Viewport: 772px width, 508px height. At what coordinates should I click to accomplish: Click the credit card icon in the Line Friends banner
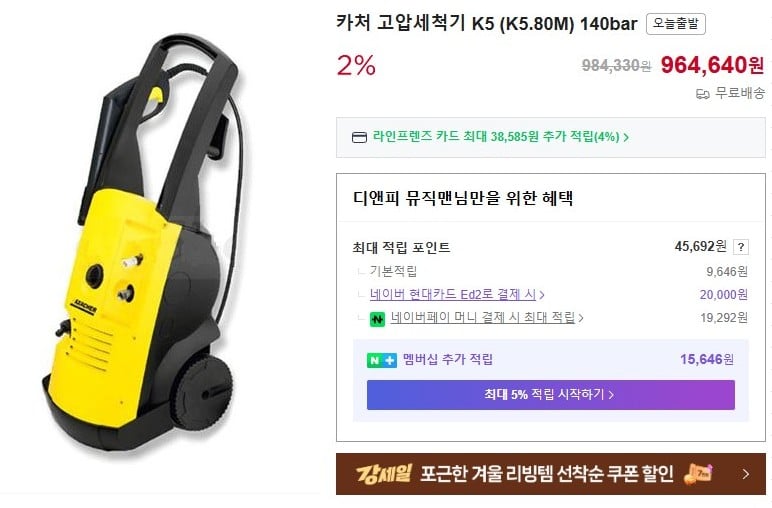(x=359, y=137)
